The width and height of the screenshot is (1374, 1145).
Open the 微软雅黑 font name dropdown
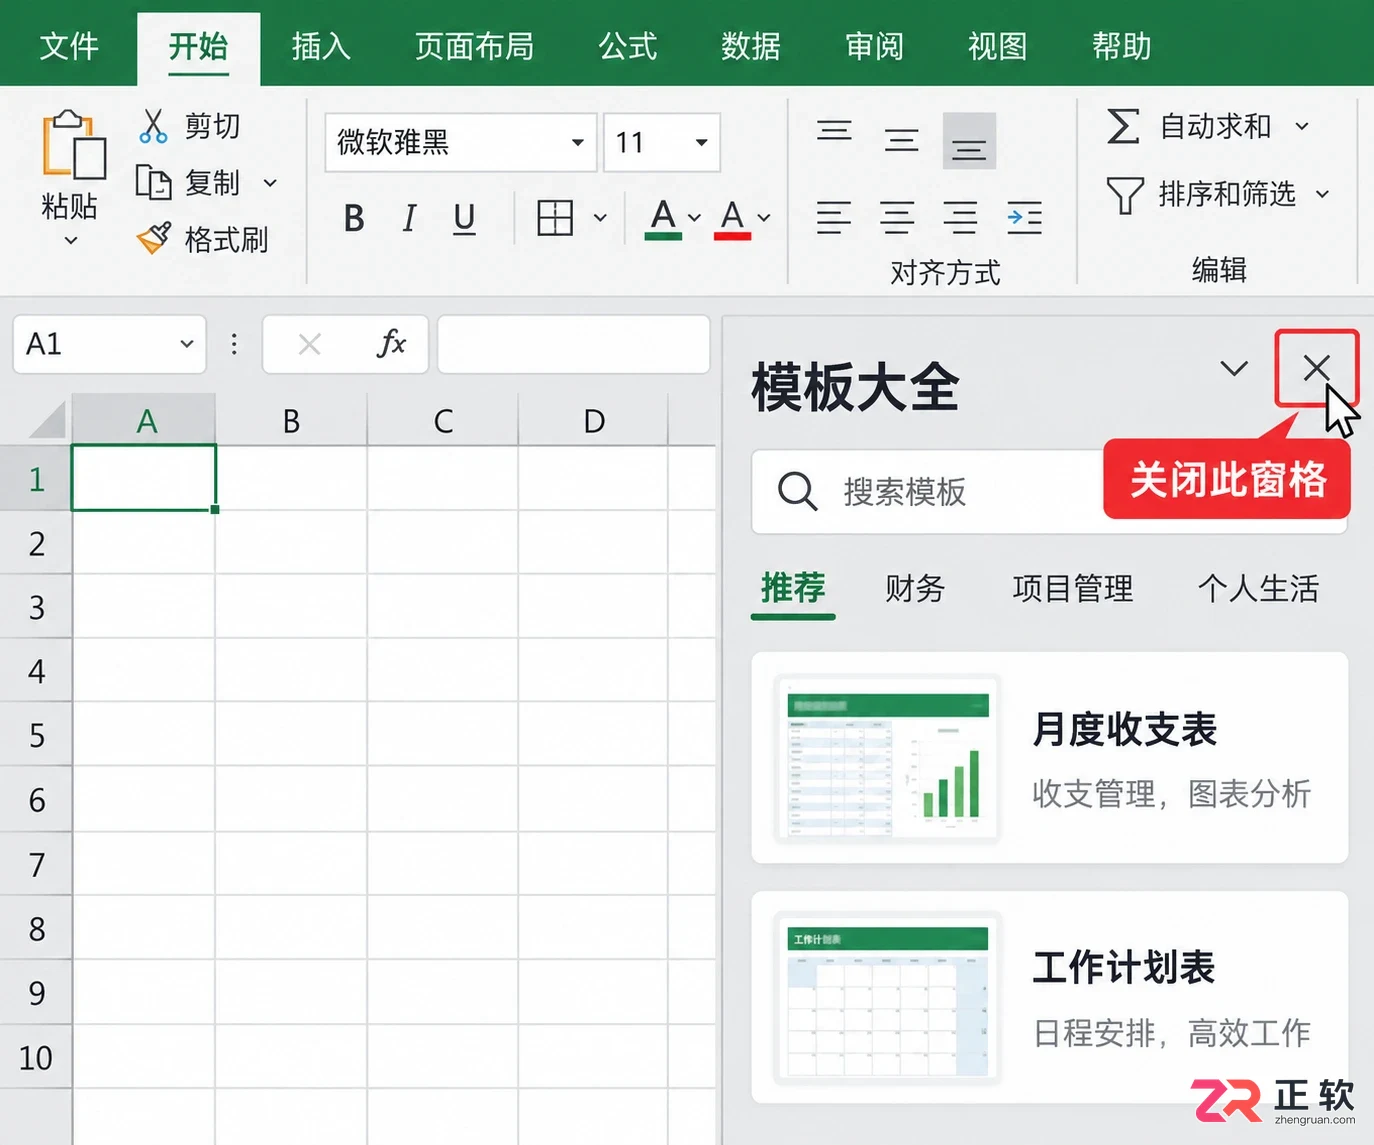[x=577, y=142]
